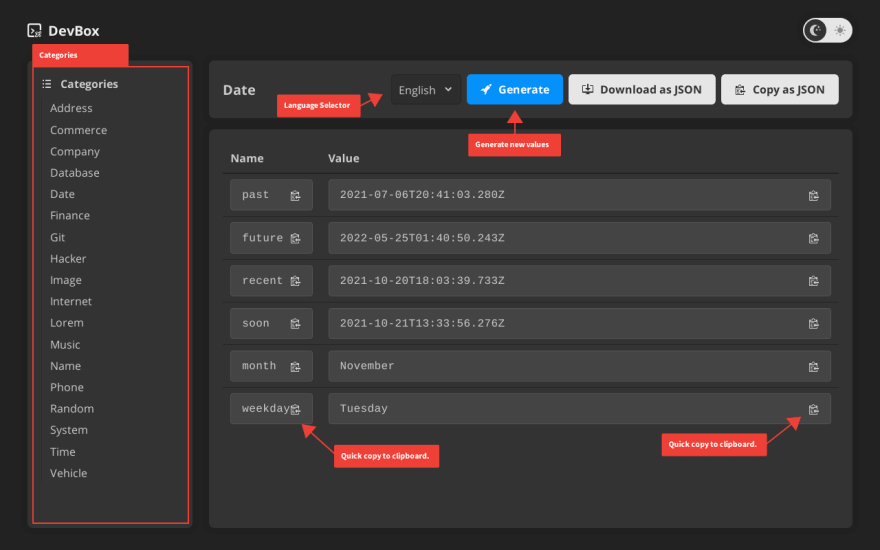Viewport: 880px width, 550px height.
Task: Open the Finance category
Action: pyautogui.click(x=70, y=216)
